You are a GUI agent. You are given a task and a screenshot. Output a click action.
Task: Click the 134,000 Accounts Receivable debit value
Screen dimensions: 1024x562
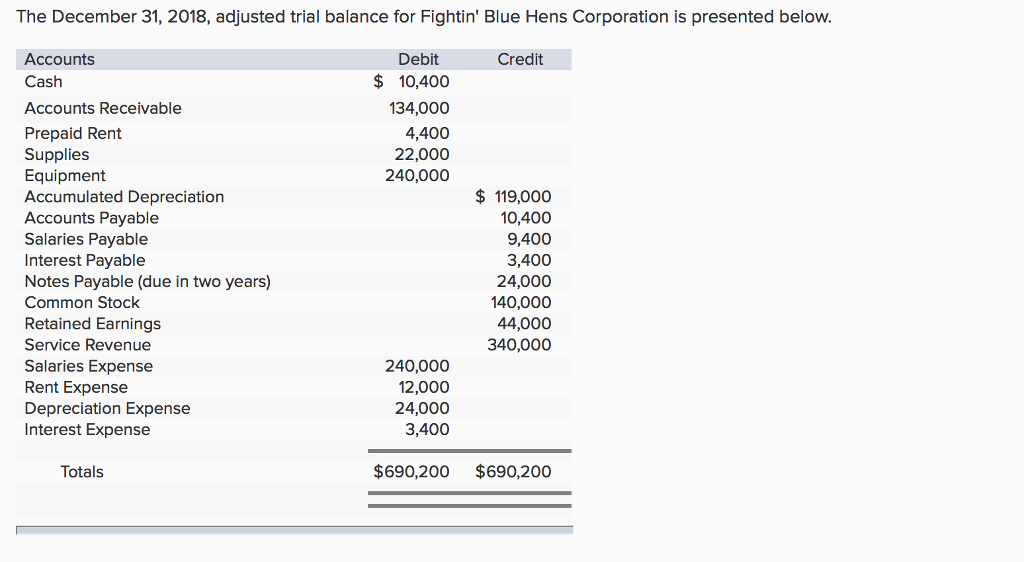(x=419, y=108)
